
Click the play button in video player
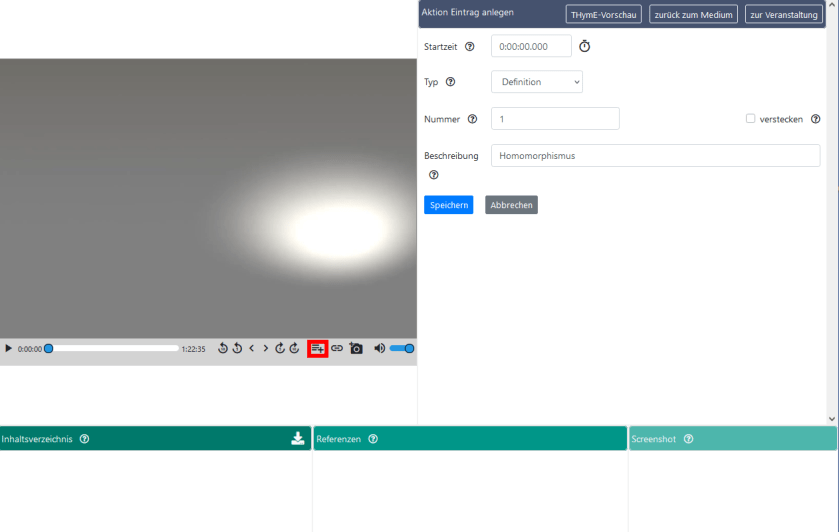9,349
